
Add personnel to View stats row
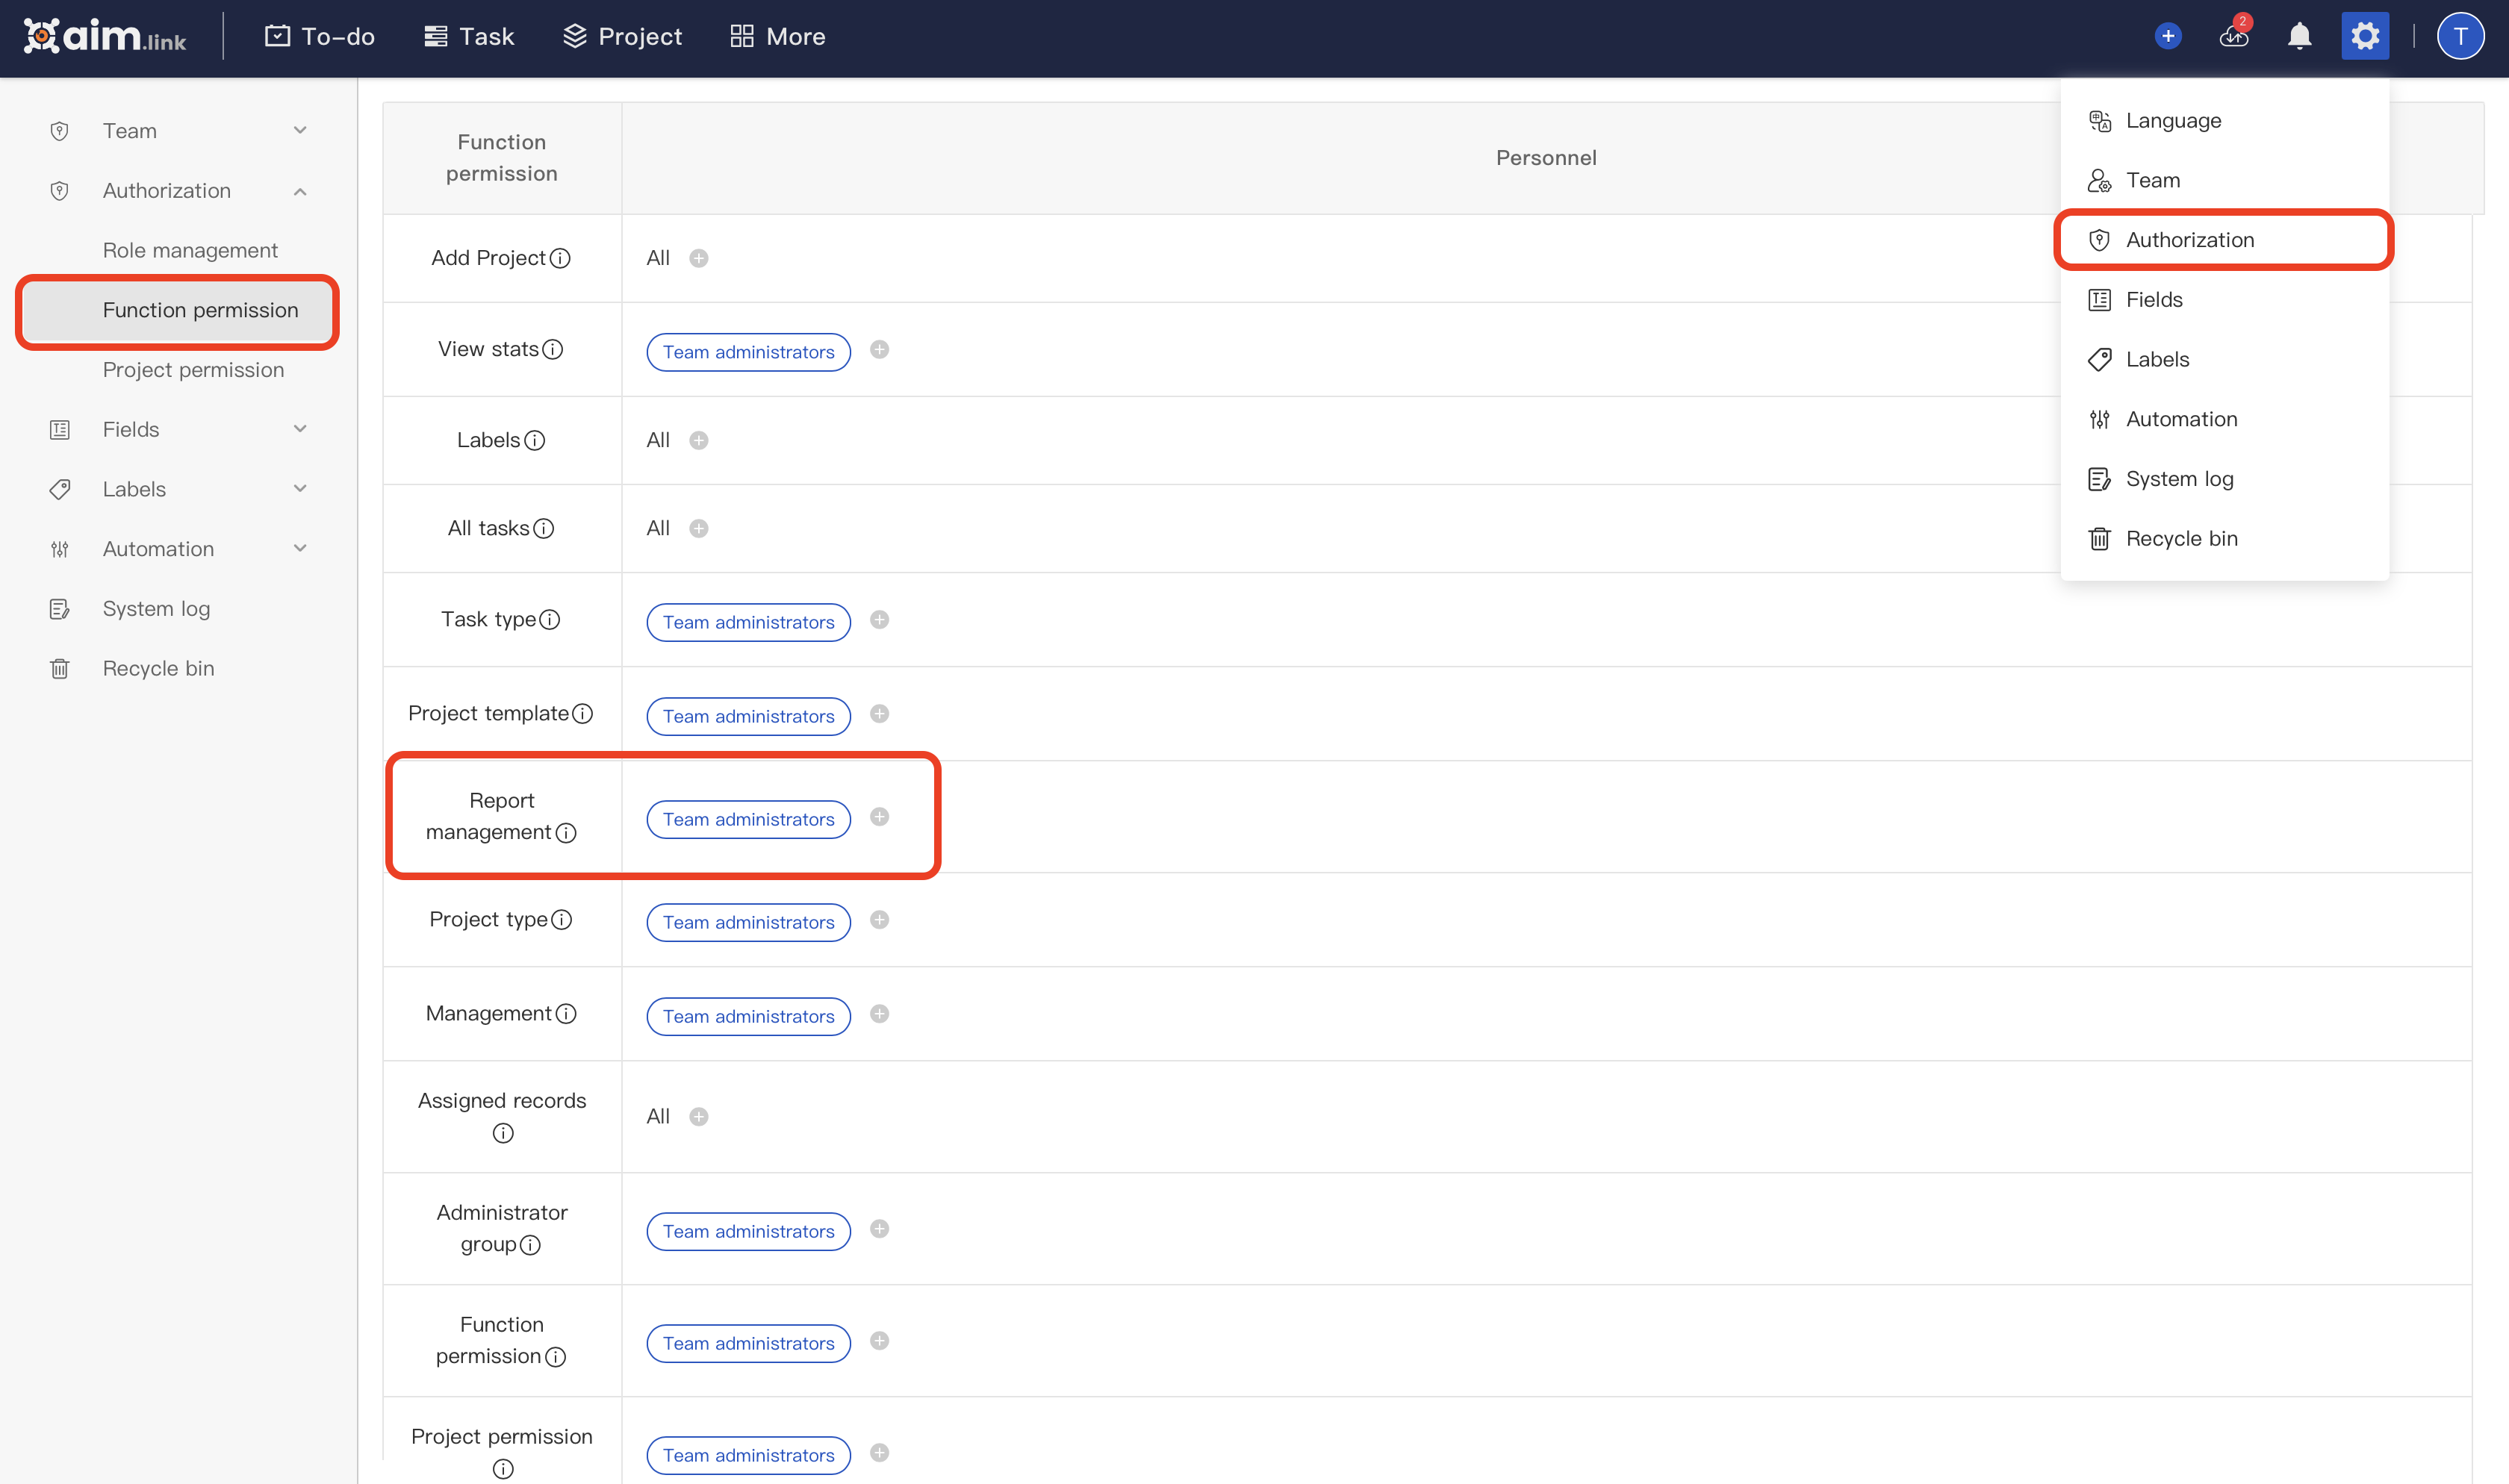click(879, 349)
